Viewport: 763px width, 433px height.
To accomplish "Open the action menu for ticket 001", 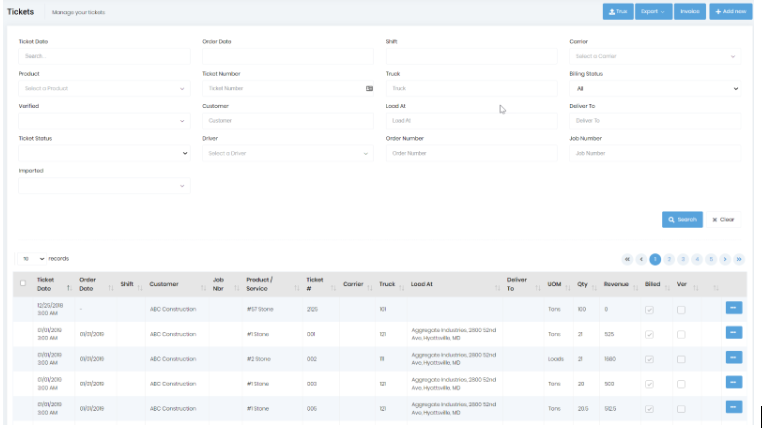I will point(733,333).
